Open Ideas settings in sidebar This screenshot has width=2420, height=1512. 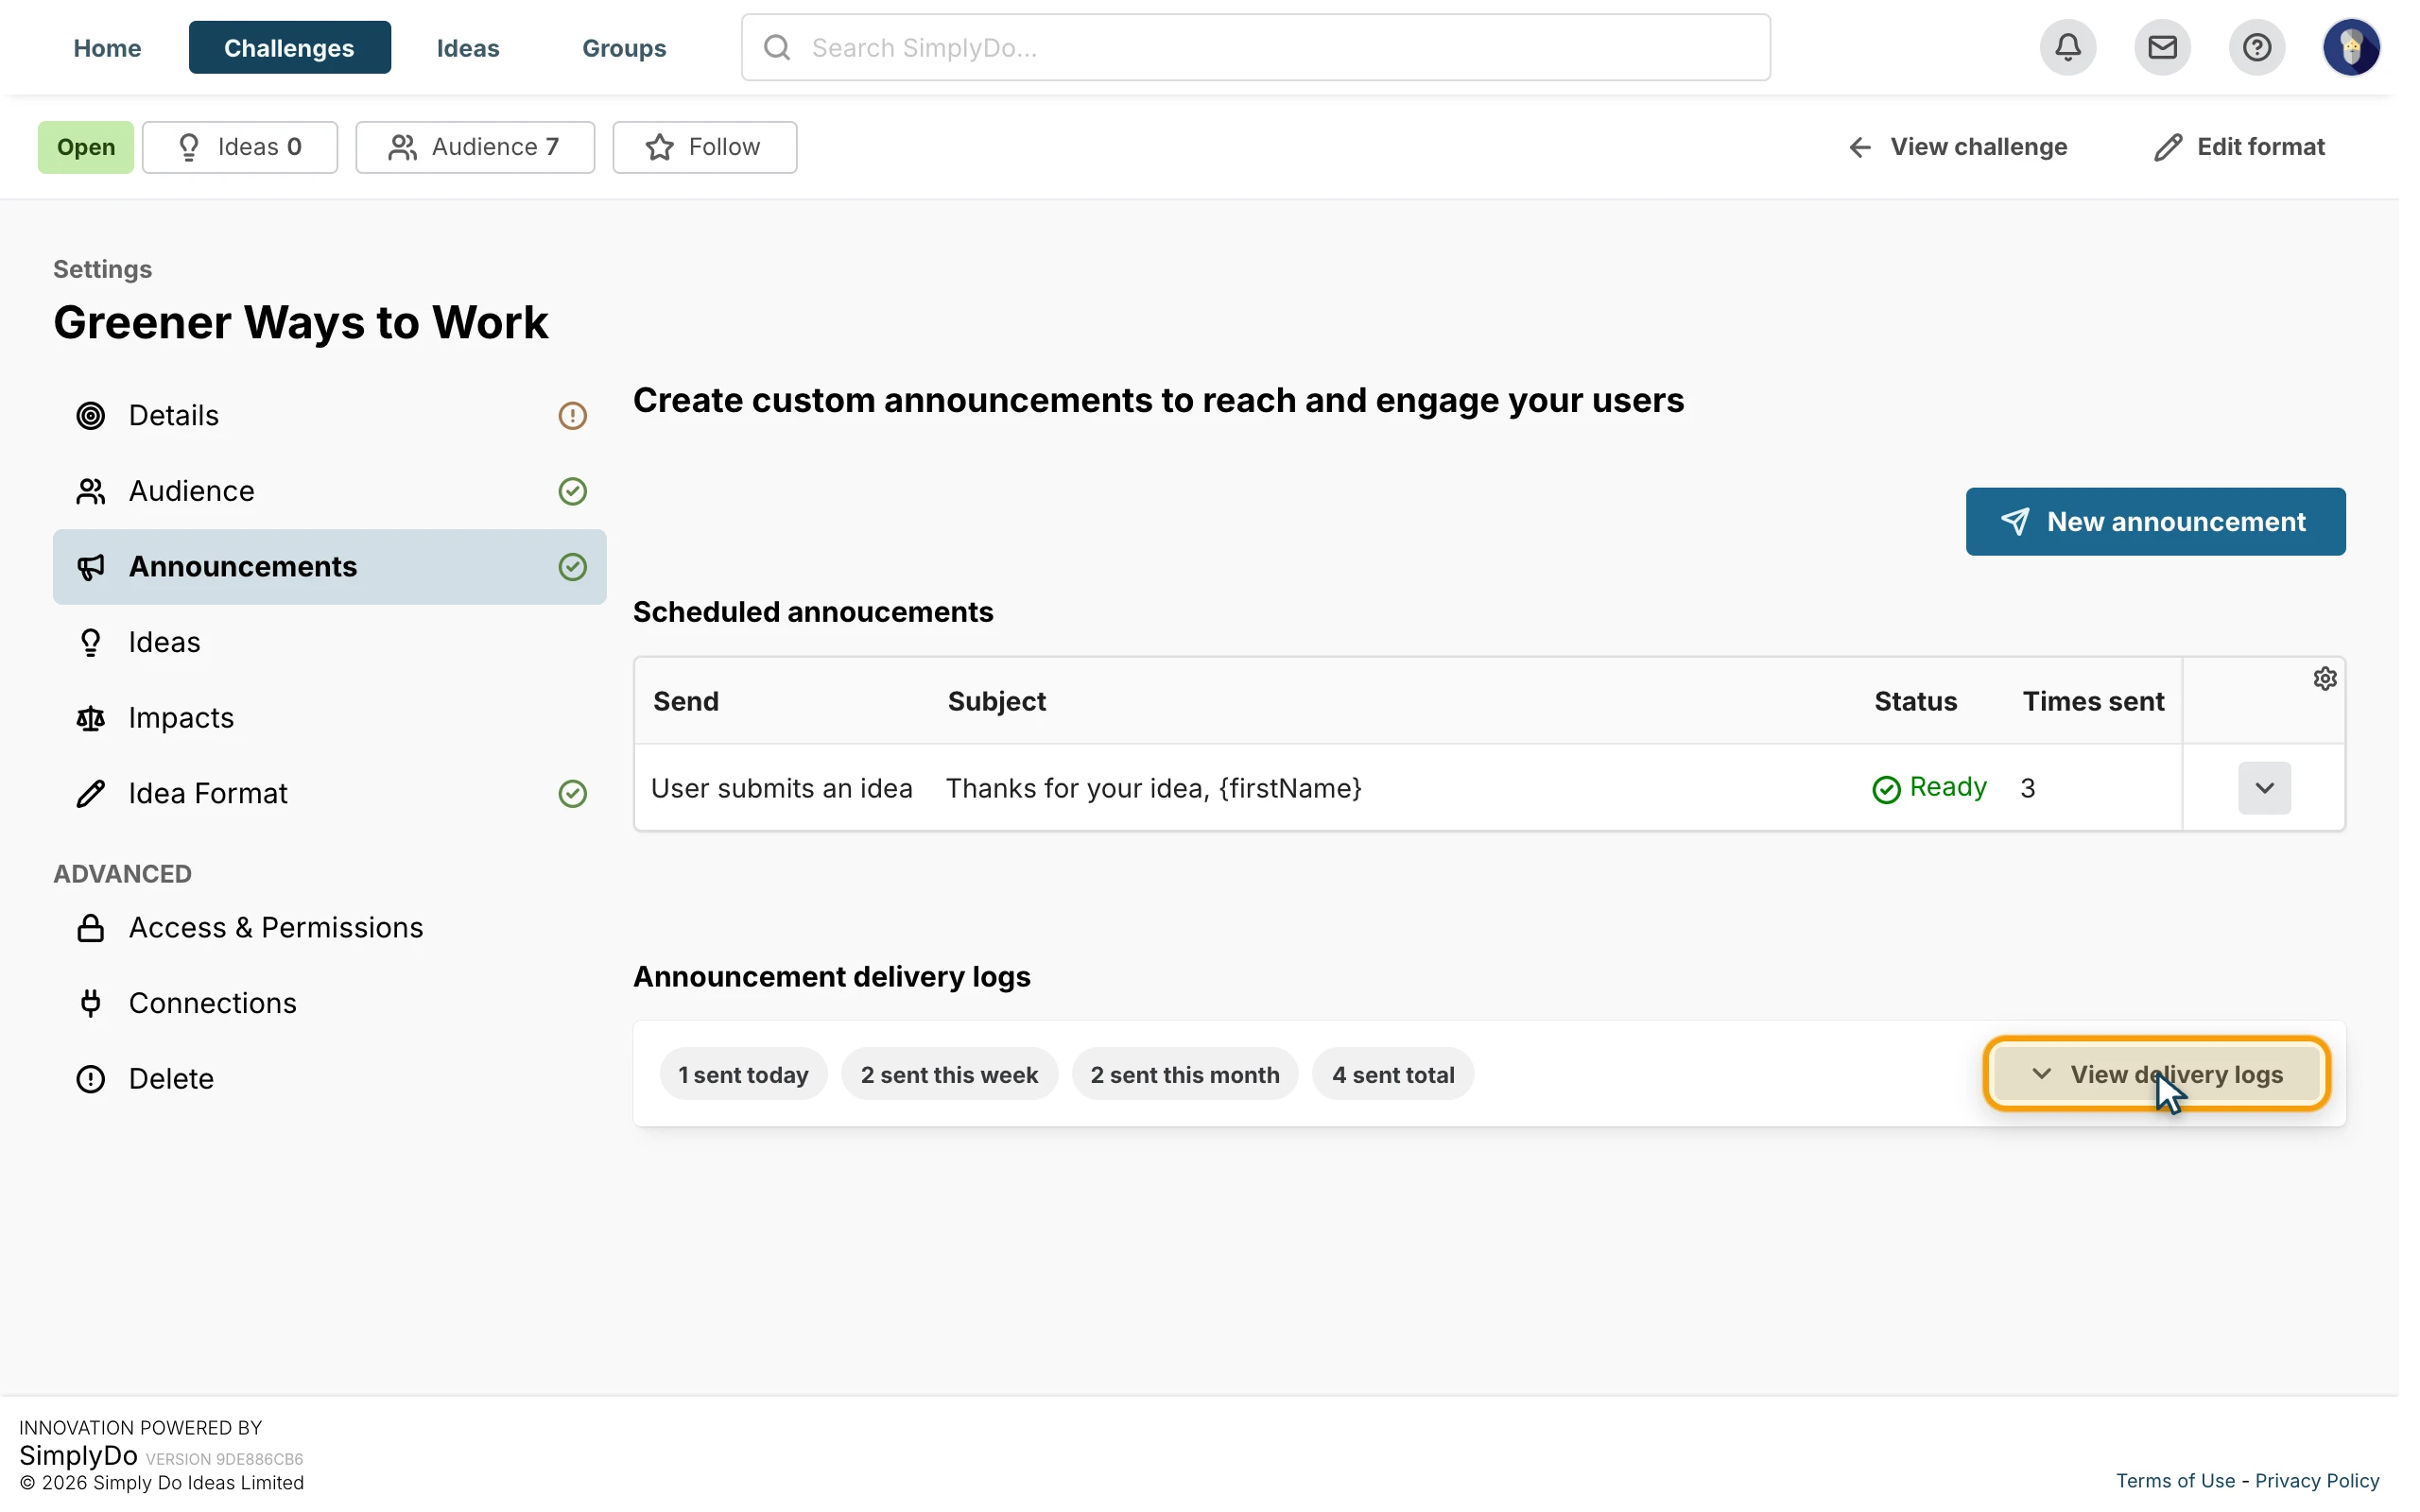pyautogui.click(x=329, y=642)
